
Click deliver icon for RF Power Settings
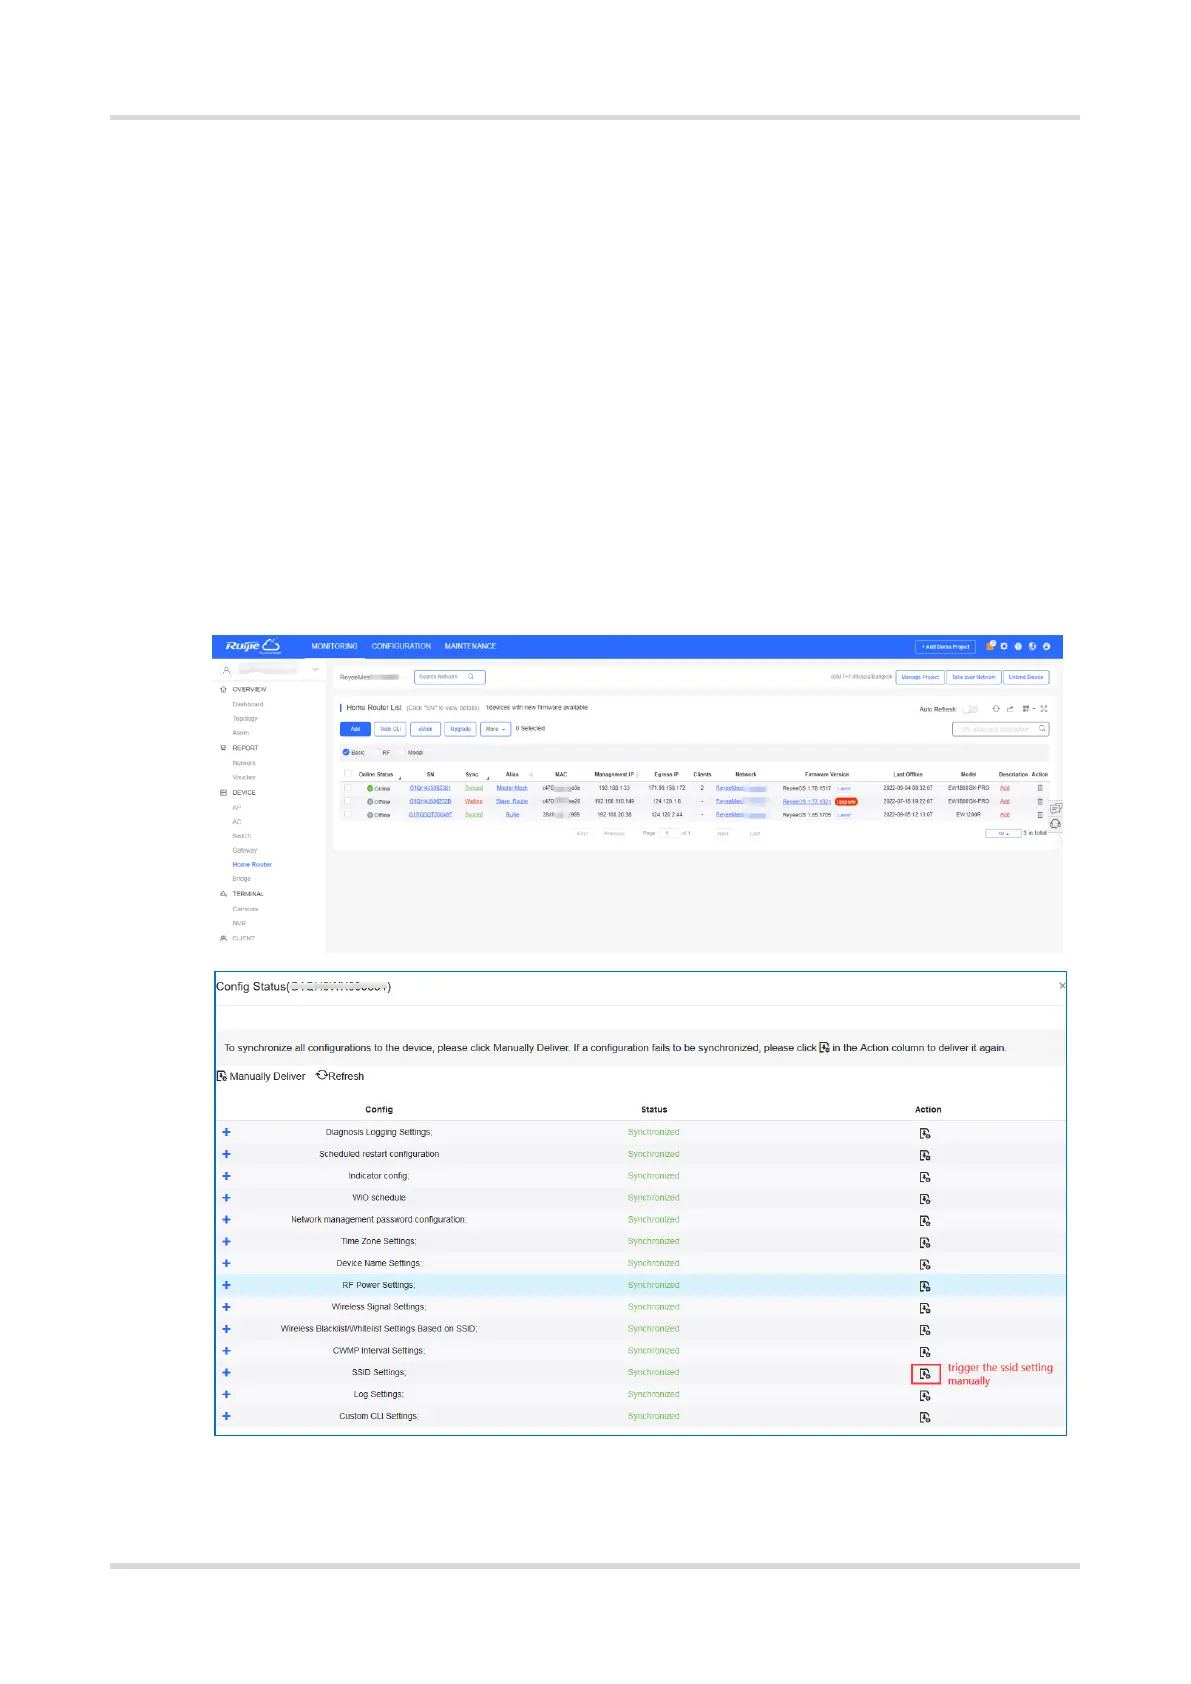[x=925, y=1286]
